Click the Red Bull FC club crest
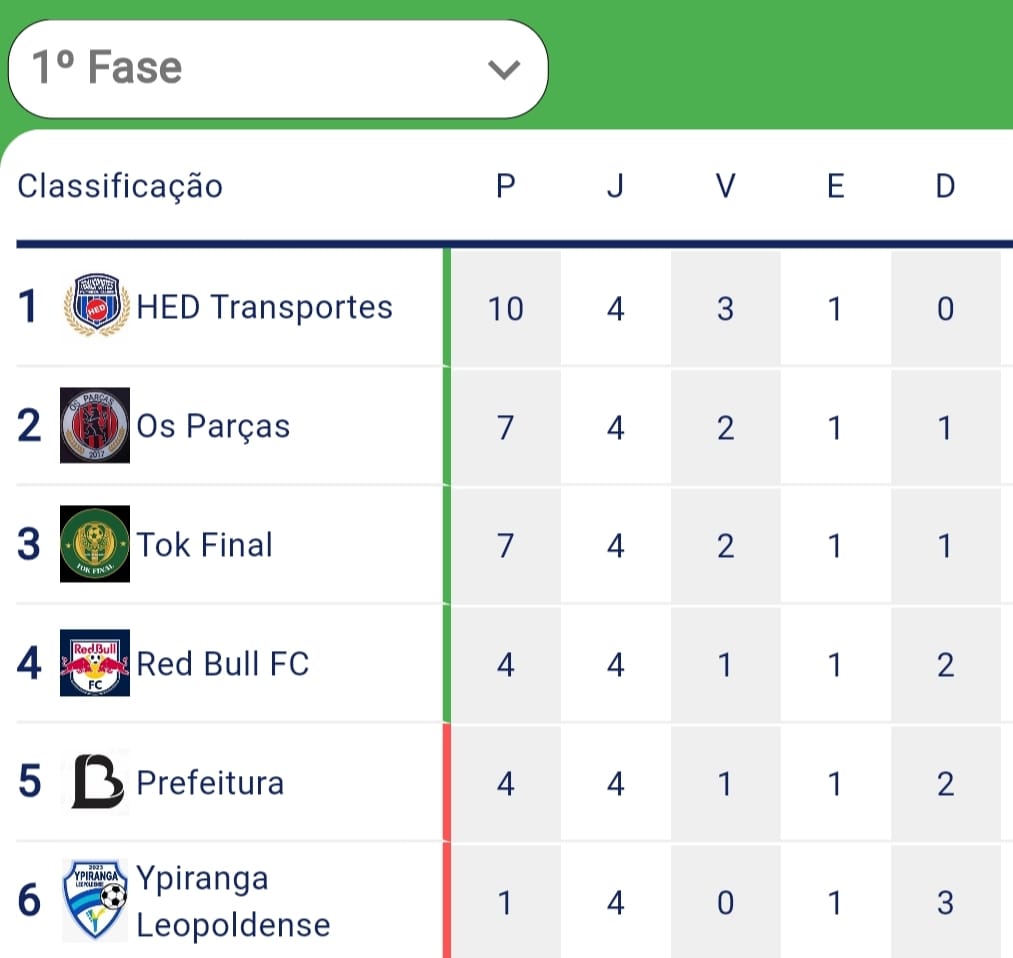Screen dimensions: 1013x958 [x=96, y=663]
